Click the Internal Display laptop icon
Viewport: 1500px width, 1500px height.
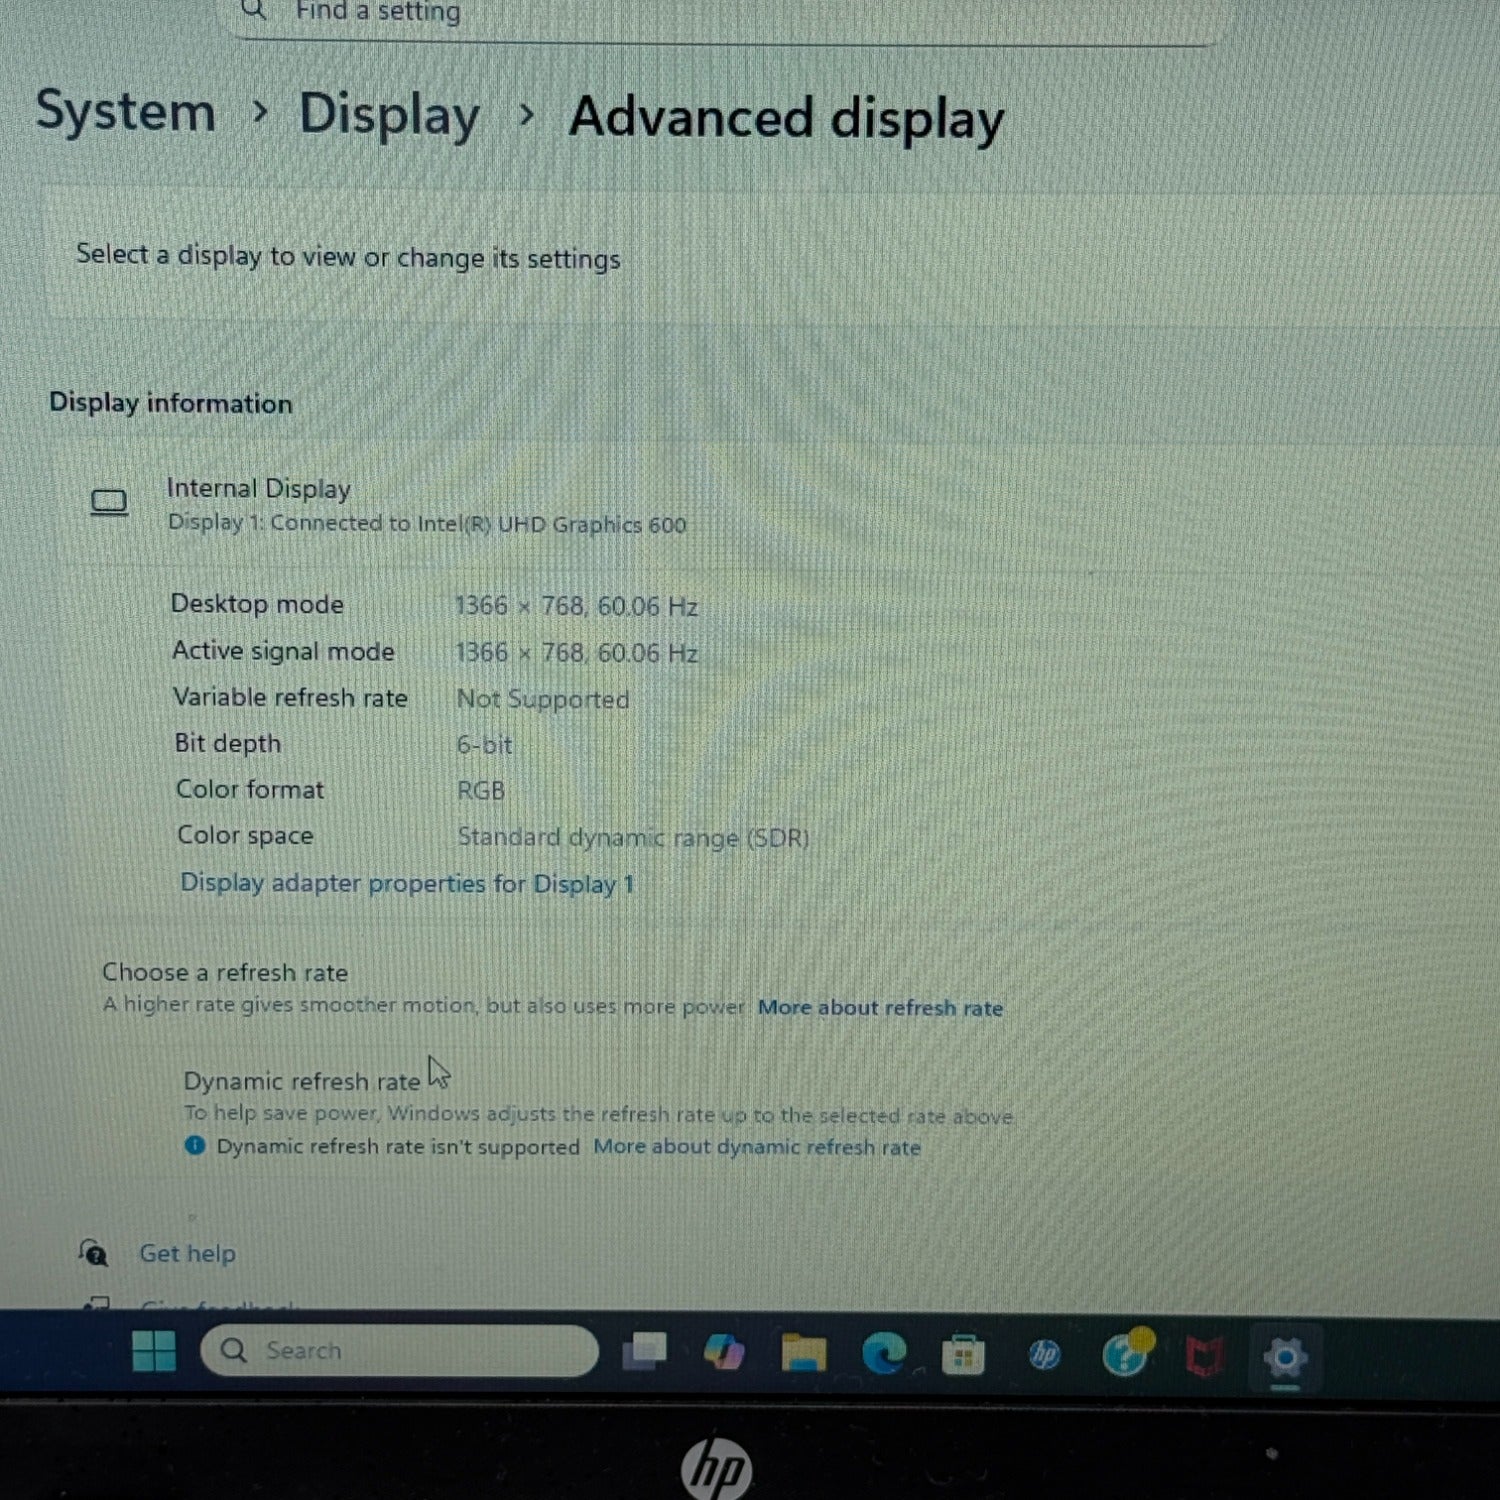(109, 502)
